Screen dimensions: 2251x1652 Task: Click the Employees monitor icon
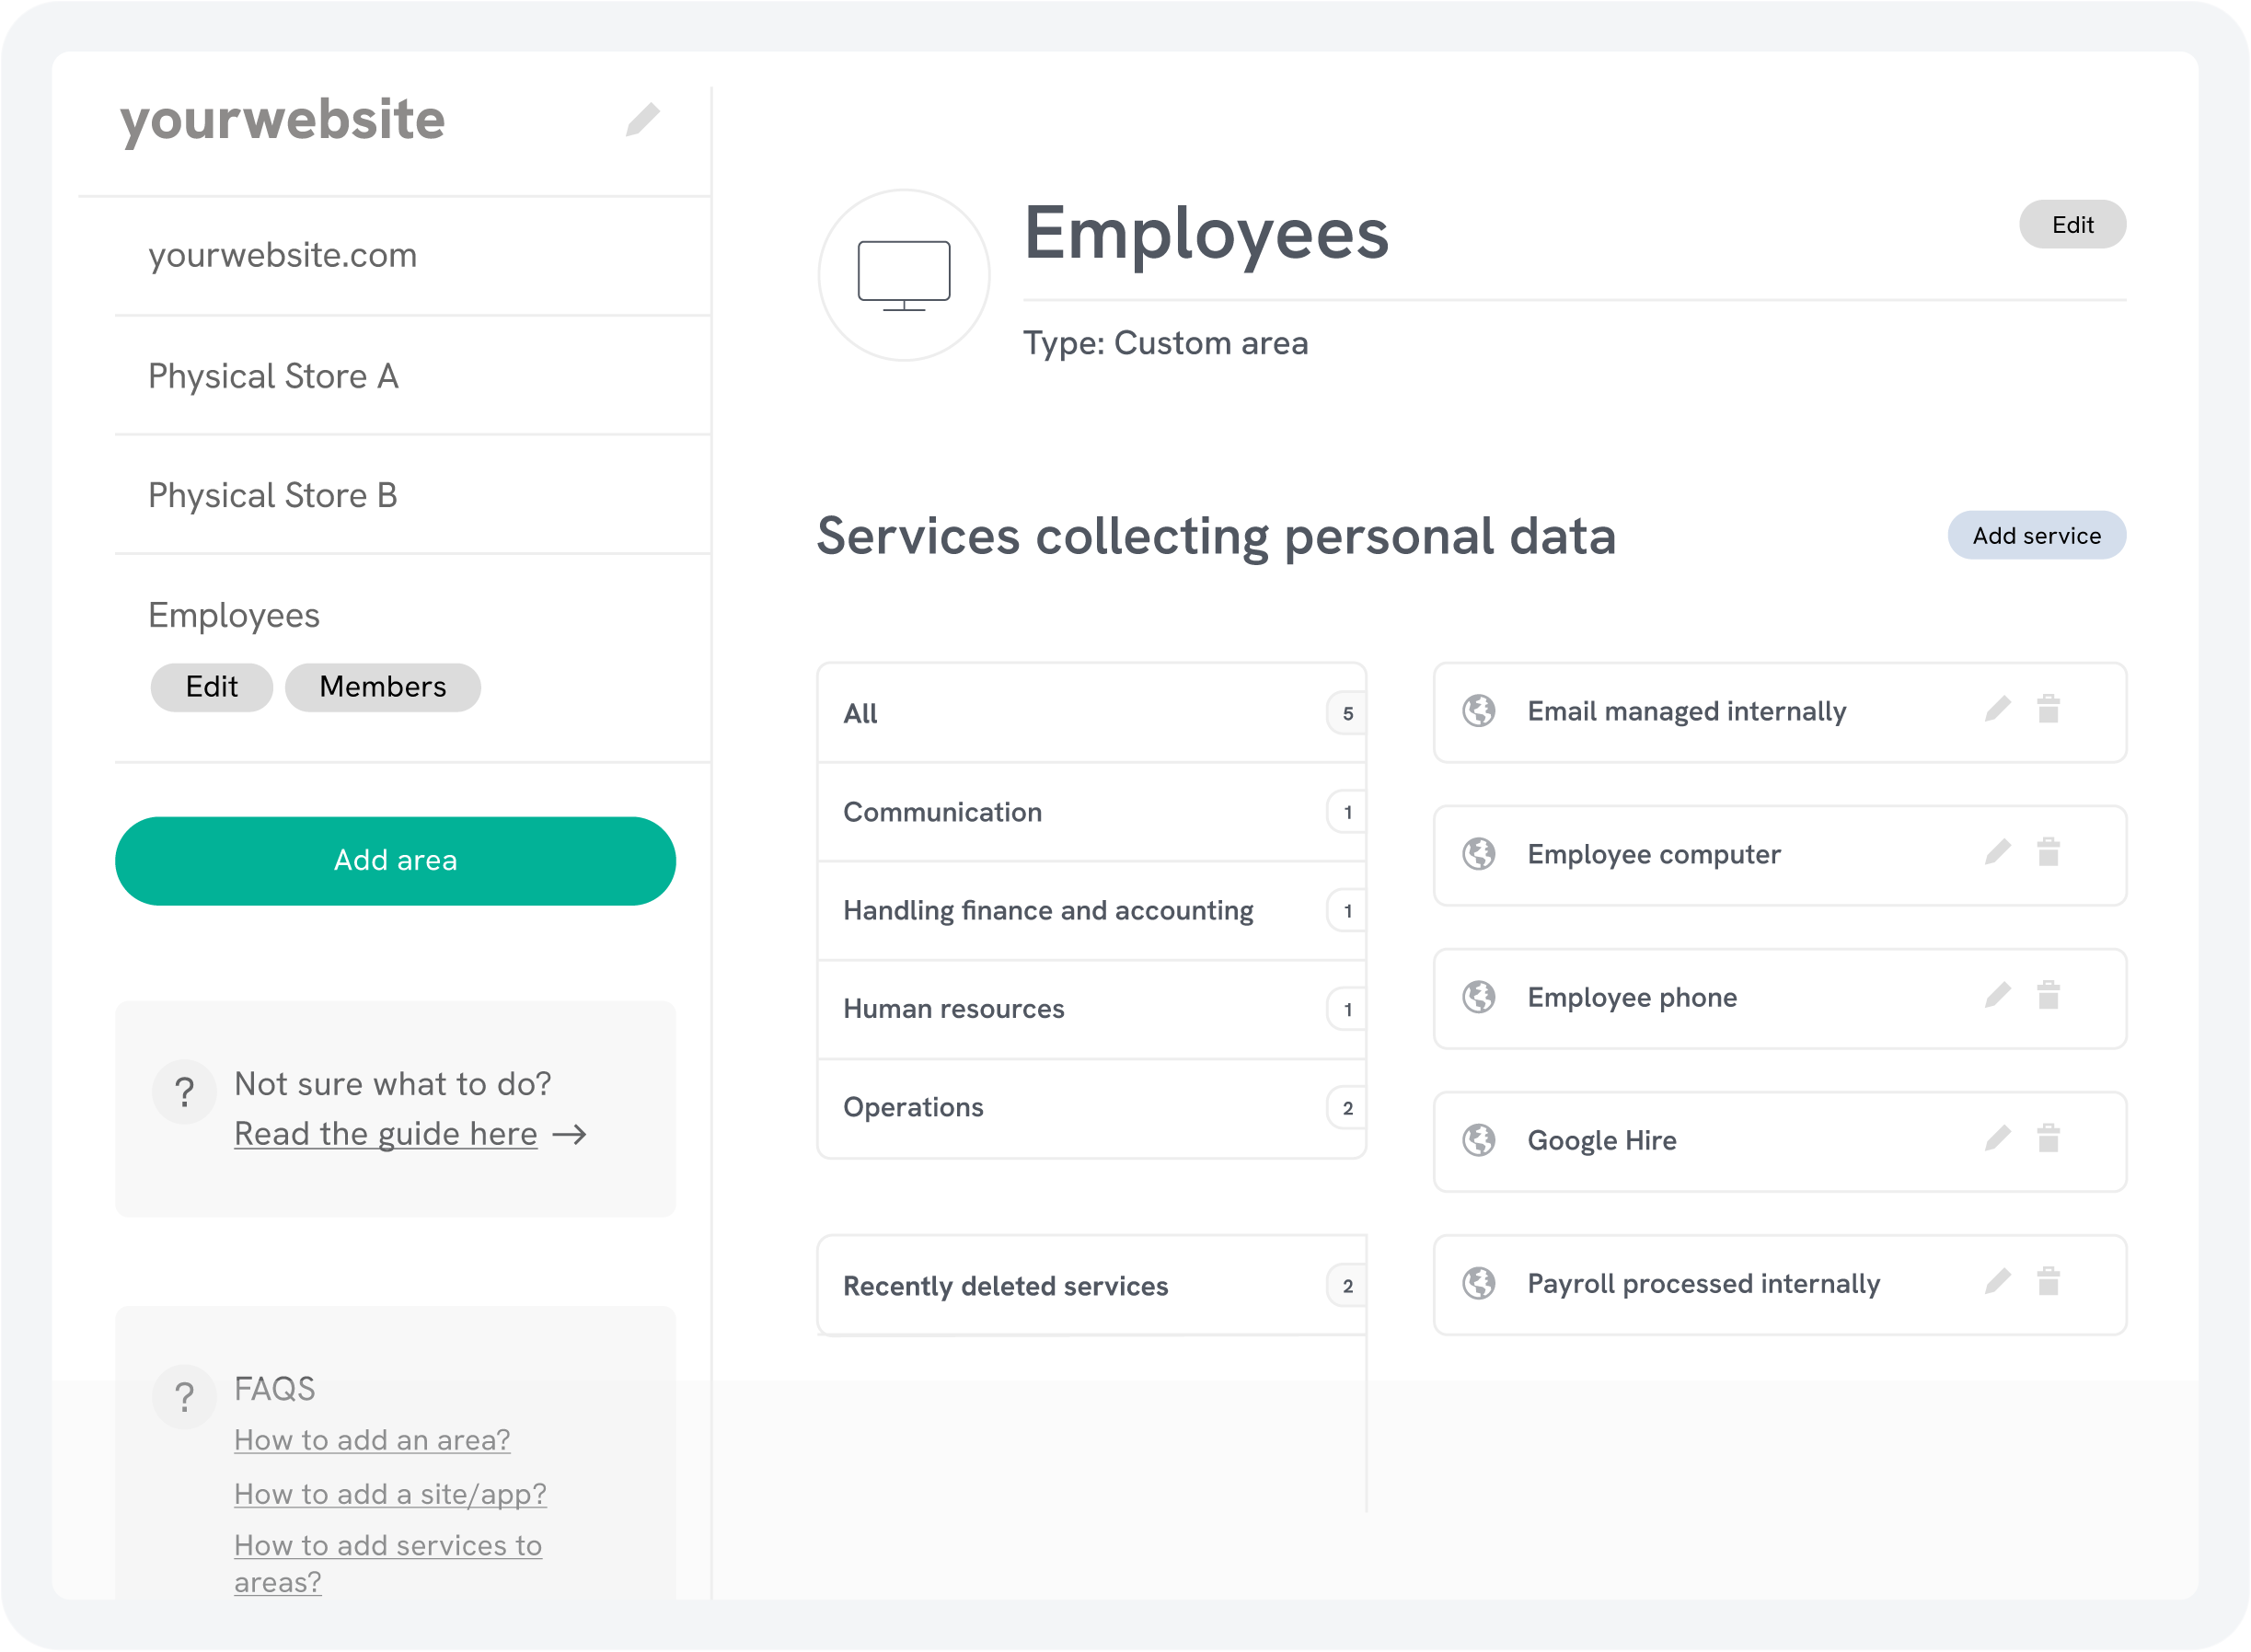[x=903, y=275]
